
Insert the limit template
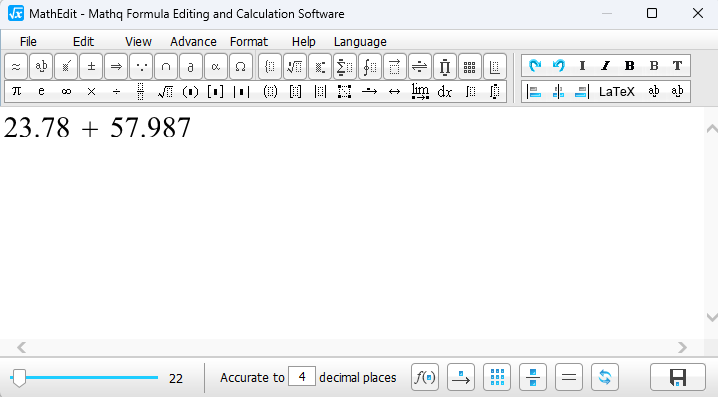420,92
